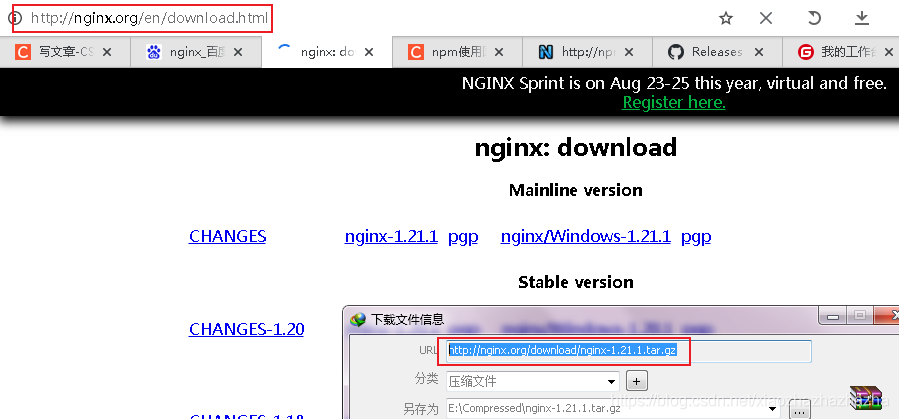This screenshot has height=419, width=899.
Task: Click the address bar URL field
Action: coord(149,18)
